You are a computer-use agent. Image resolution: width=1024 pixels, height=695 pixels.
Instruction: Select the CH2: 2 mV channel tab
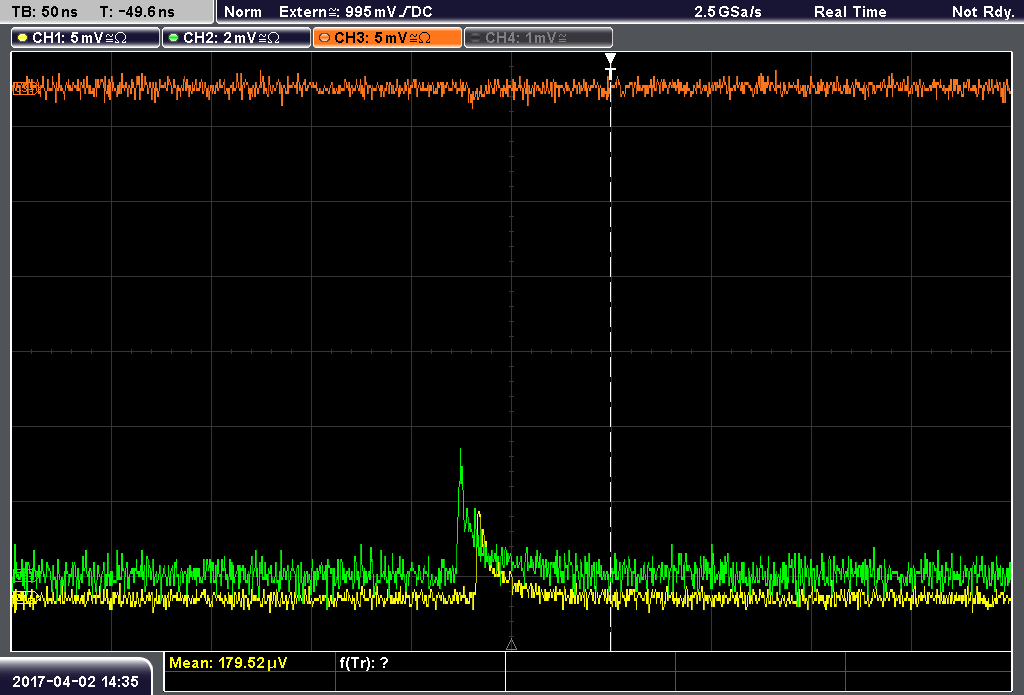(x=236, y=38)
